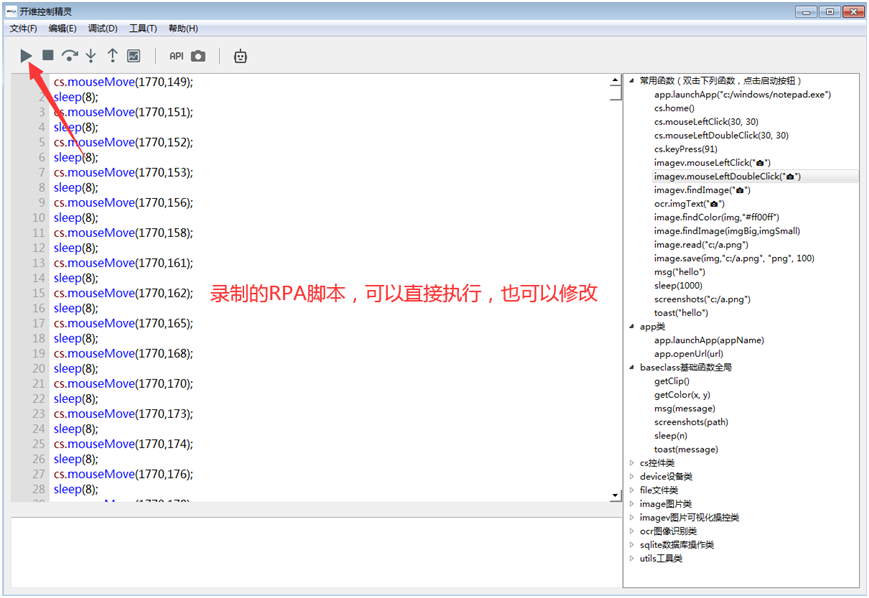Stop script execution with the square button
The width and height of the screenshot is (869, 598).
click(x=48, y=55)
